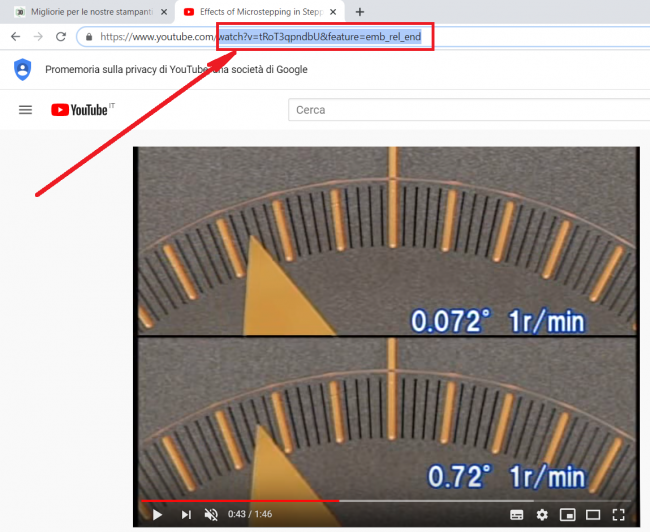Image resolution: width=650 pixels, height=532 pixels.
Task: Play the video with the play button
Action: pyautogui.click(x=157, y=514)
